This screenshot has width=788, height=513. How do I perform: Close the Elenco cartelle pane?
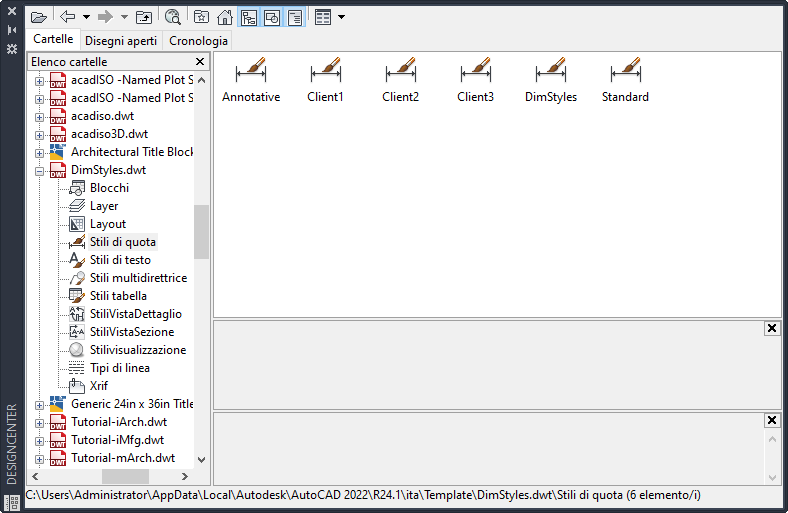[200, 61]
